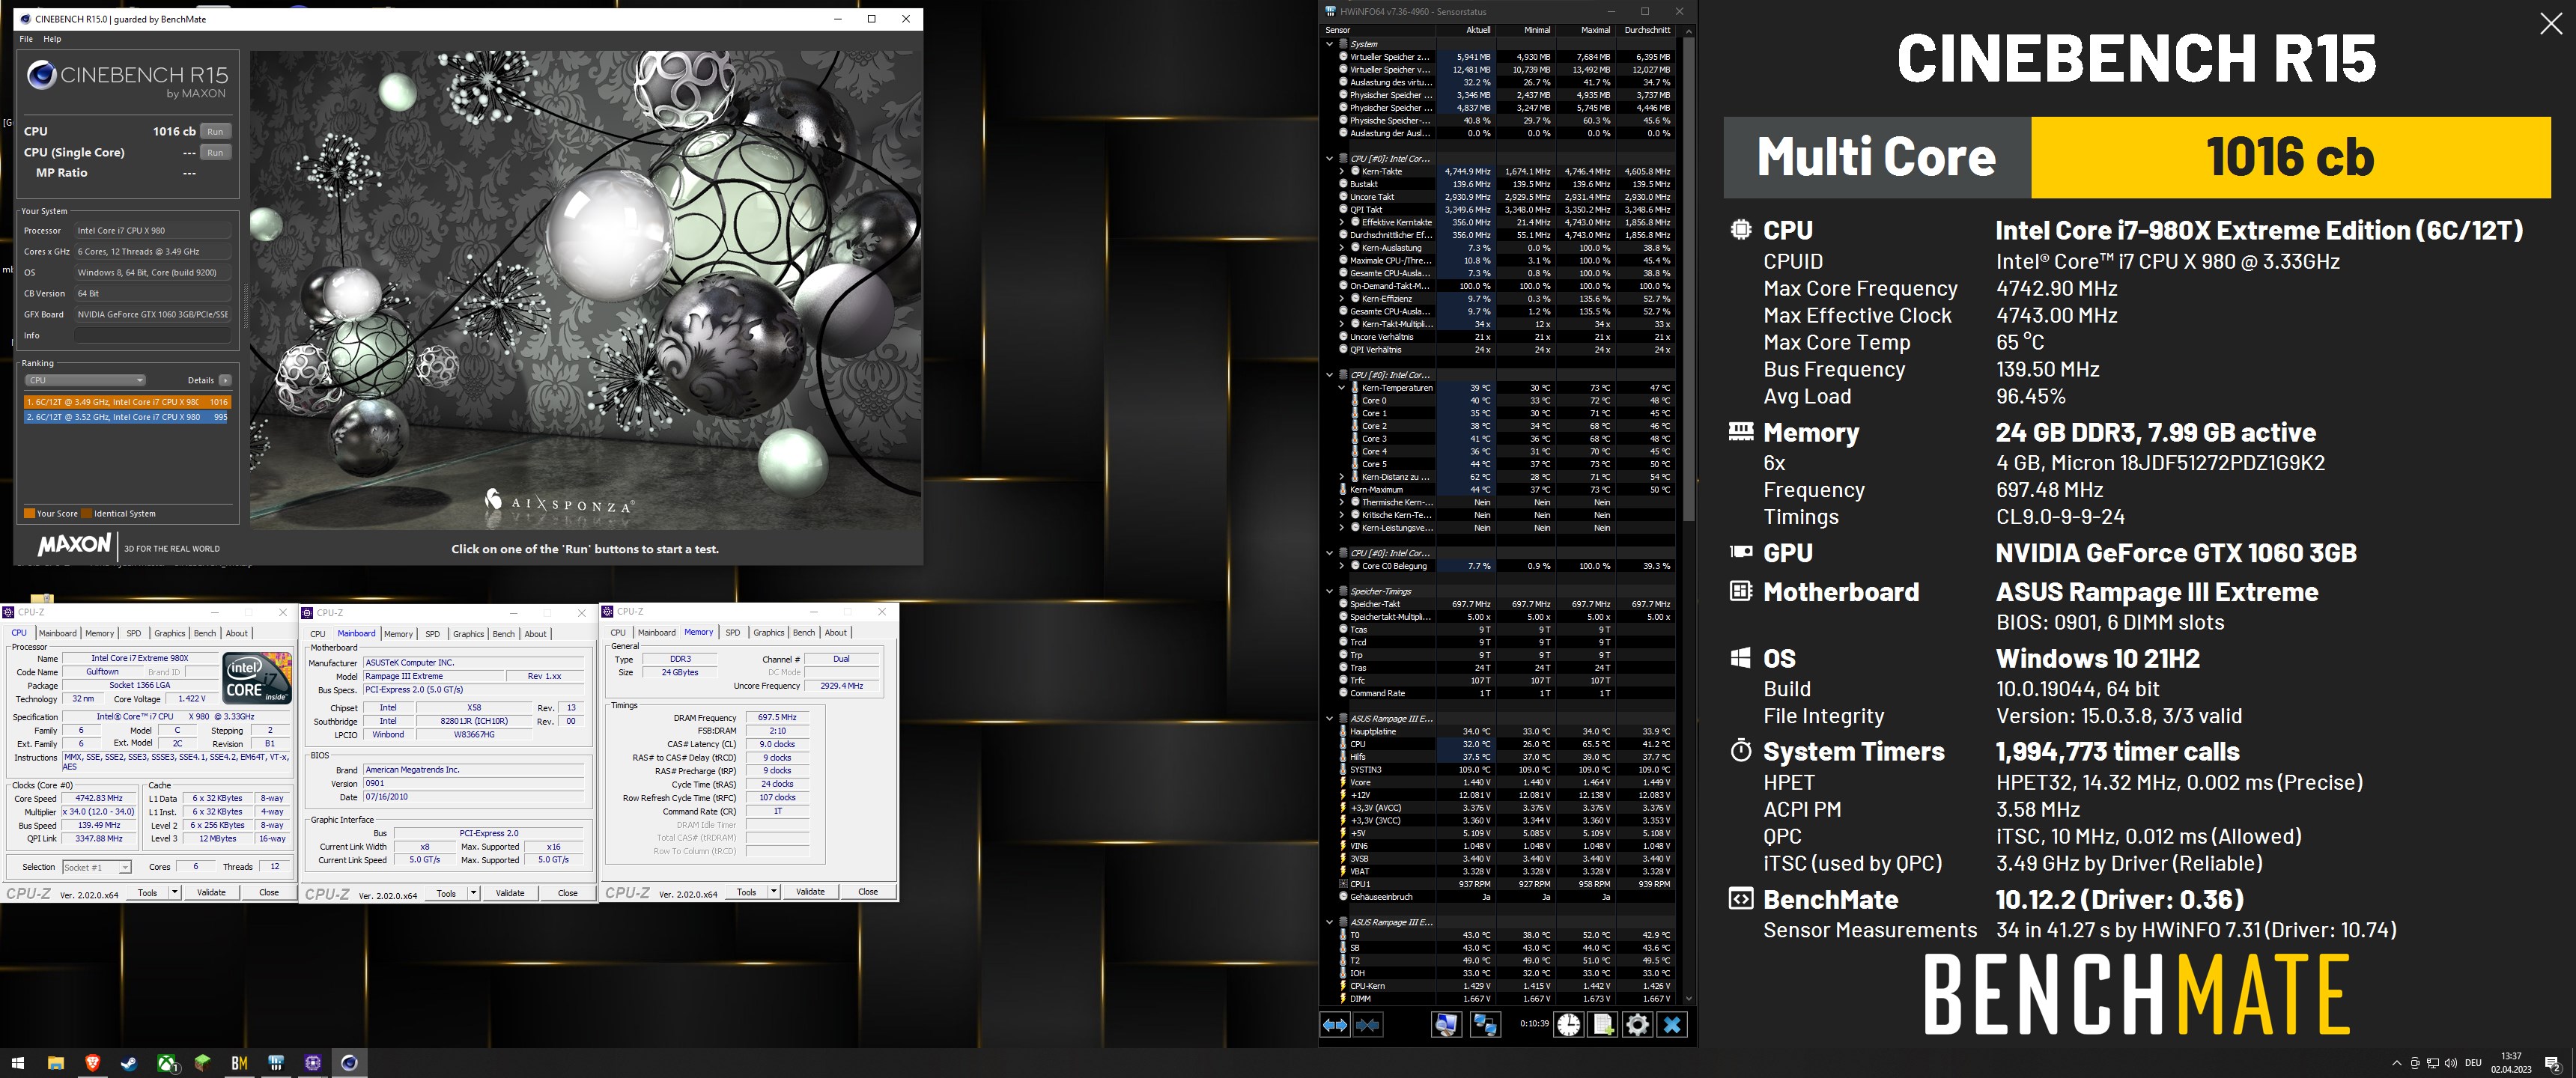Run Cinebench CPU multi-core test
This screenshot has height=1078, width=2576.
[x=215, y=131]
